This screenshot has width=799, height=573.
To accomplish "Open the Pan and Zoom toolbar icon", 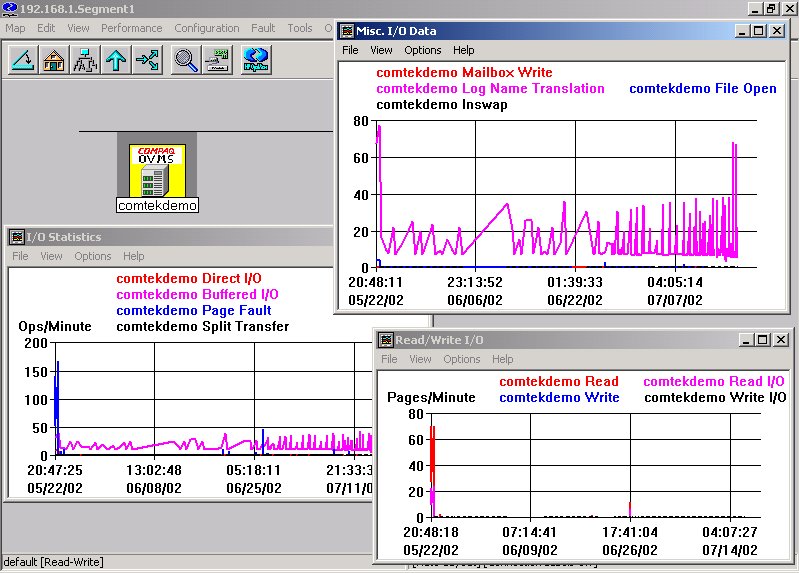I will point(217,60).
